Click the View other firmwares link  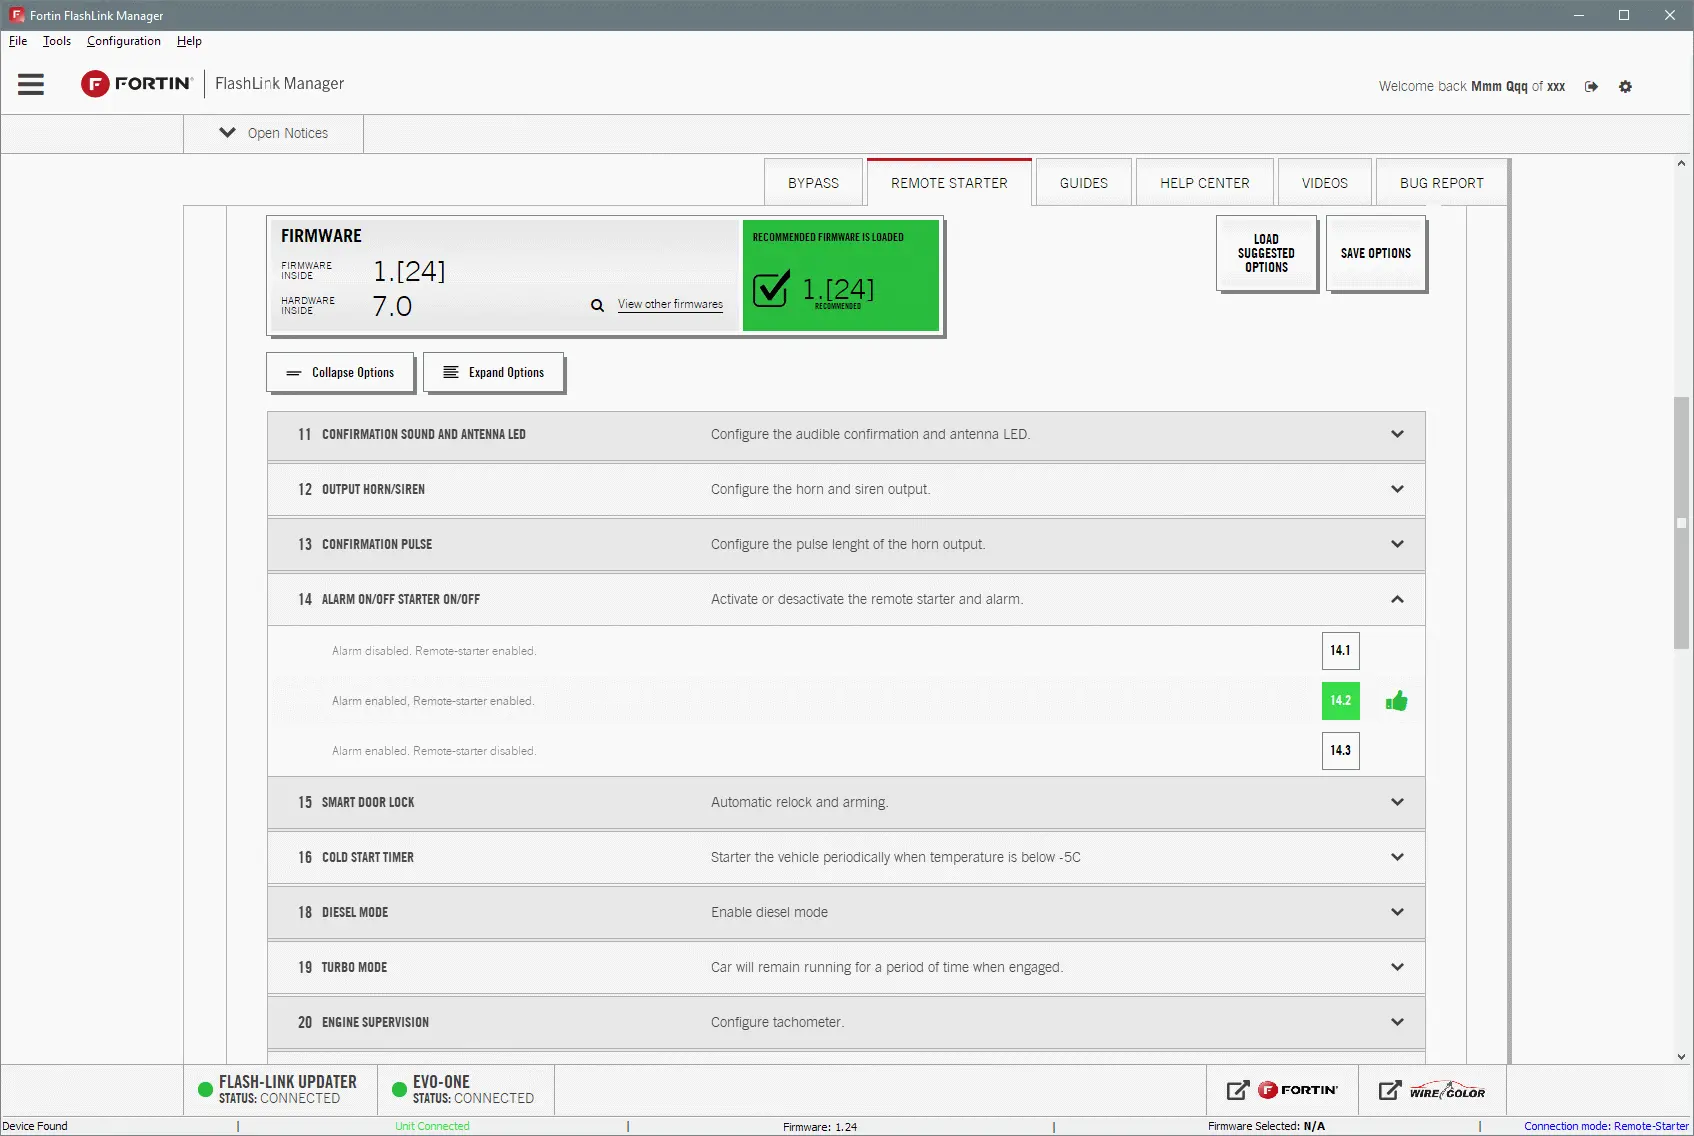tap(670, 304)
